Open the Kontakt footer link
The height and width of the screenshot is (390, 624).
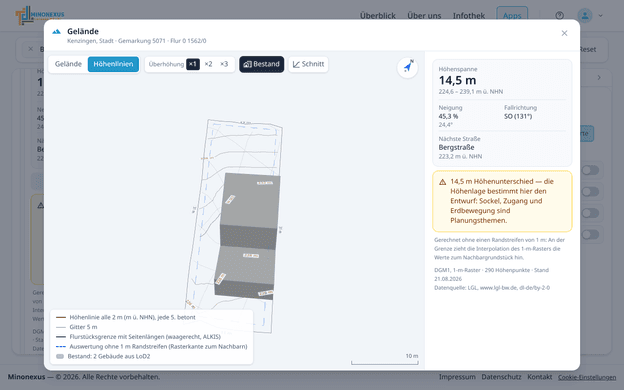(540, 377)
